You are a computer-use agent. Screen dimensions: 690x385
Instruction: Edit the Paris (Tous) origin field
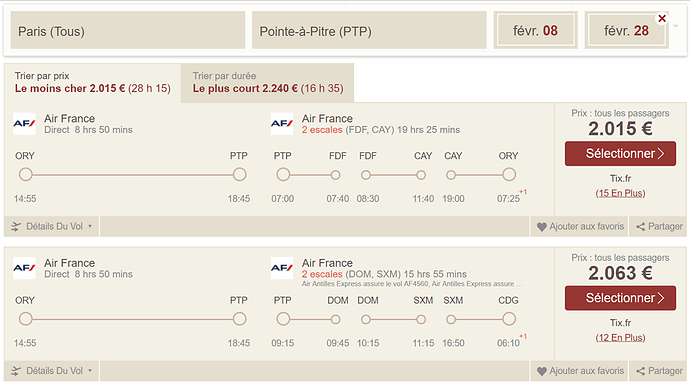pyautogui.click(x=128, y=30)
